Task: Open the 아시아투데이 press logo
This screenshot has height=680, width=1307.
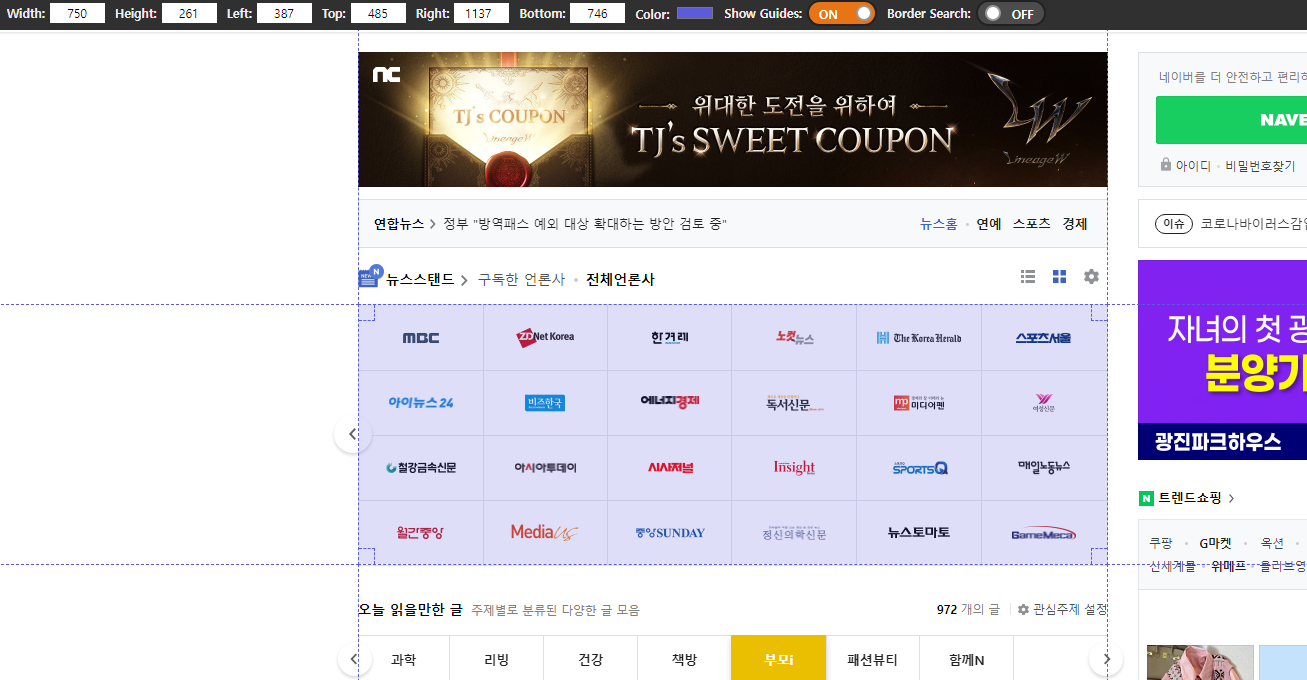Action: point(545,468)
